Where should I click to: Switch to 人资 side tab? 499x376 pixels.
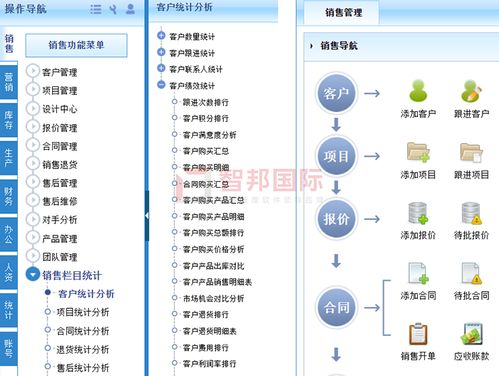[9, 272]
